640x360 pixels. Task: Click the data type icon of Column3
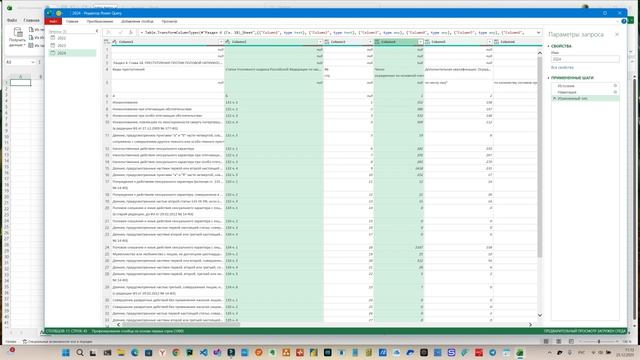click(x=327, y=42)
